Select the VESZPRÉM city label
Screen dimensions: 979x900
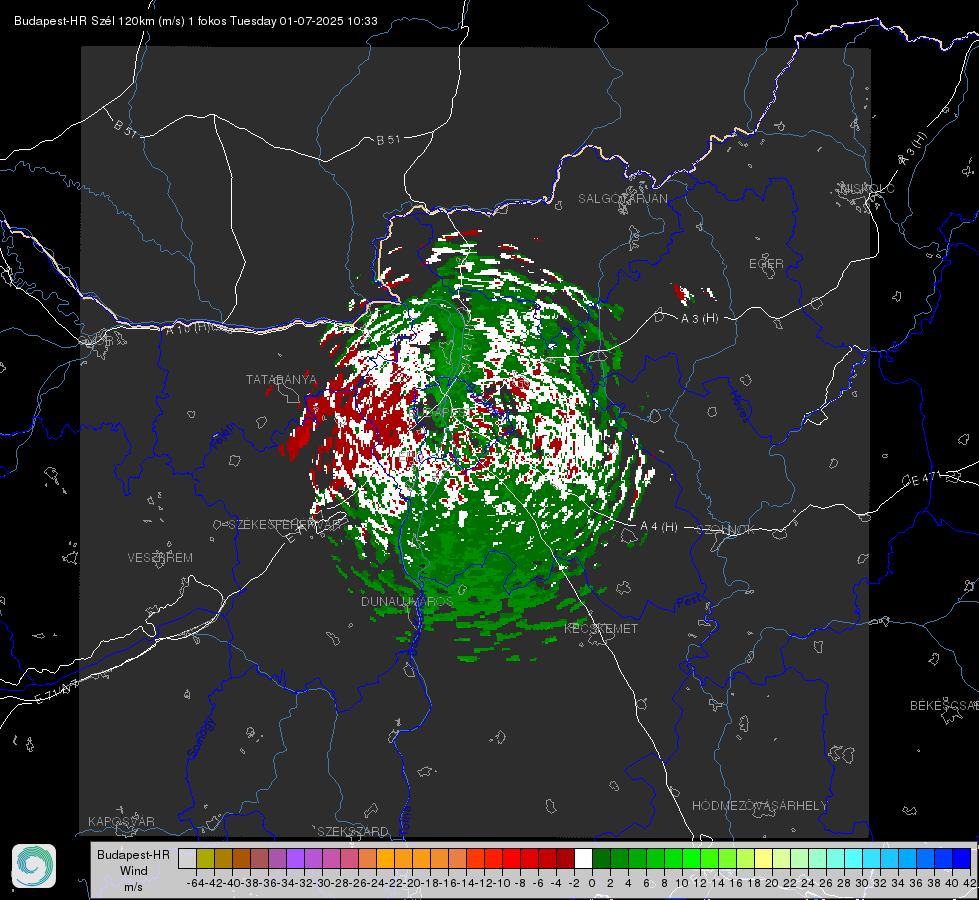160,557
